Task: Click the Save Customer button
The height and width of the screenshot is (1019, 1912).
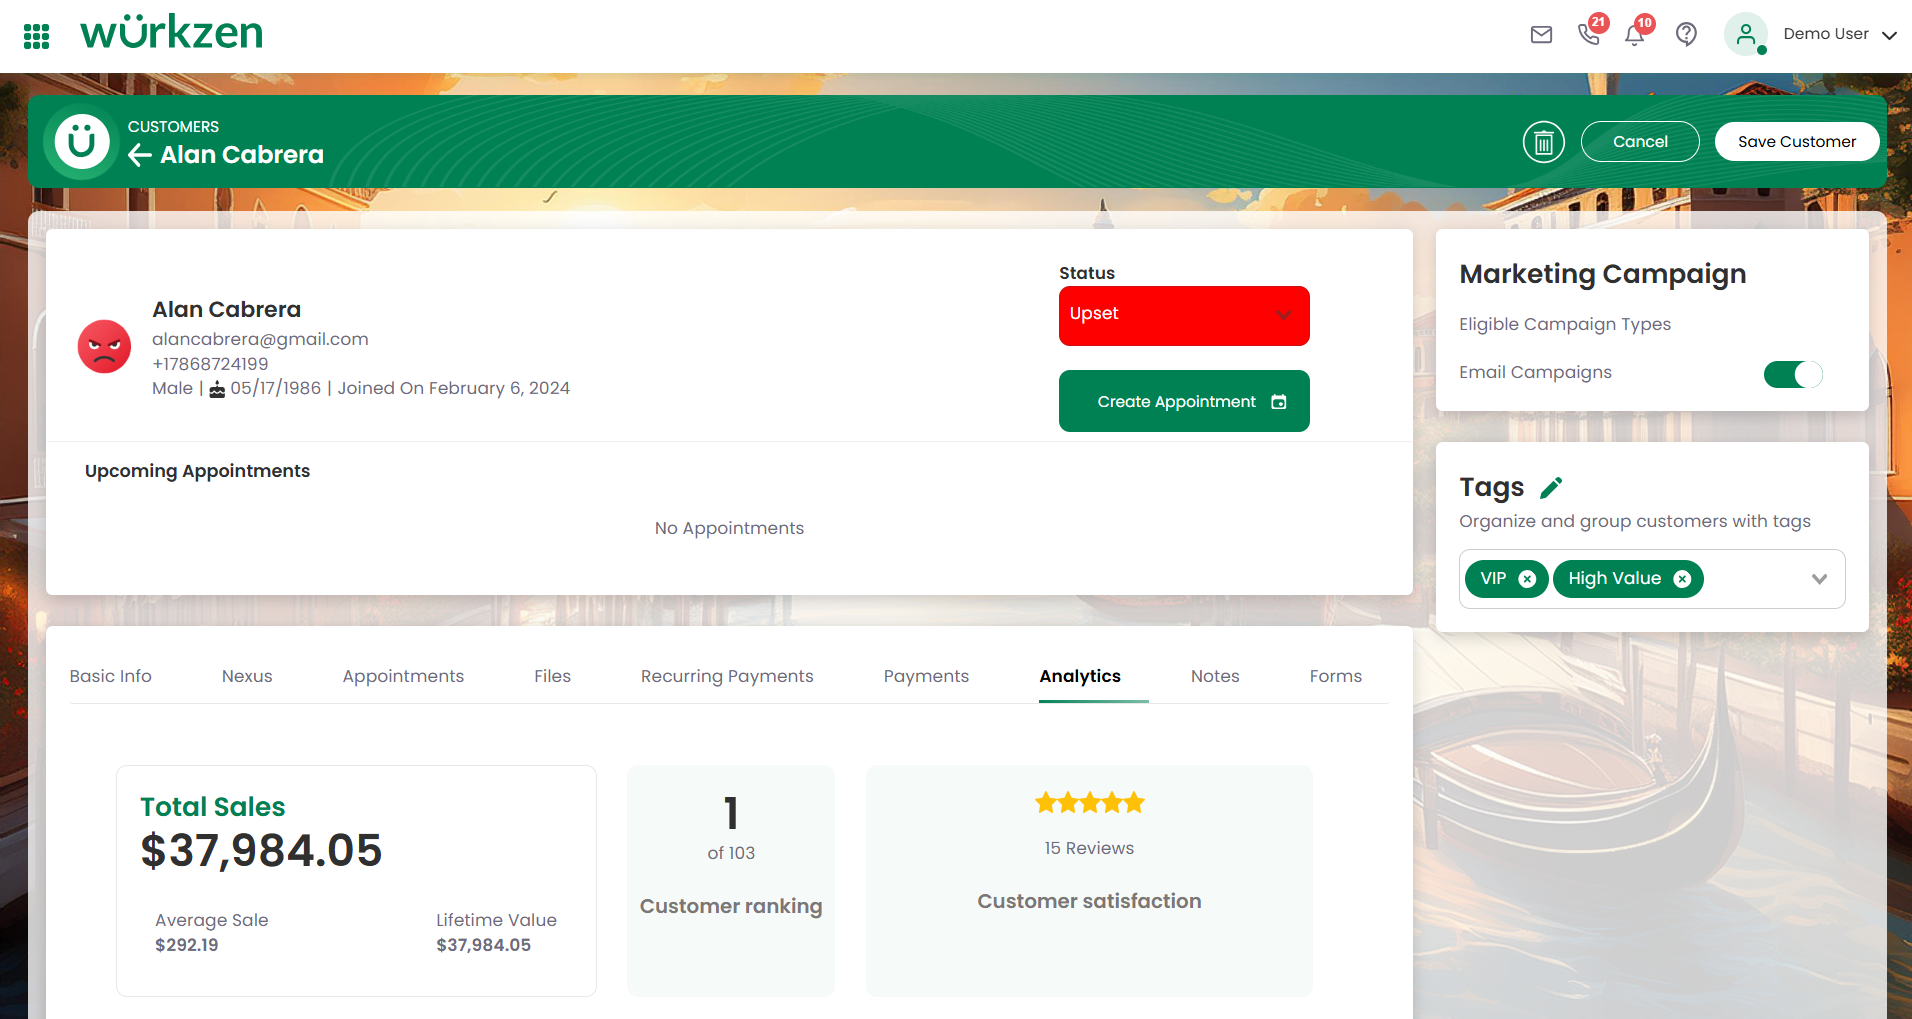Action: pos(1796,142)
